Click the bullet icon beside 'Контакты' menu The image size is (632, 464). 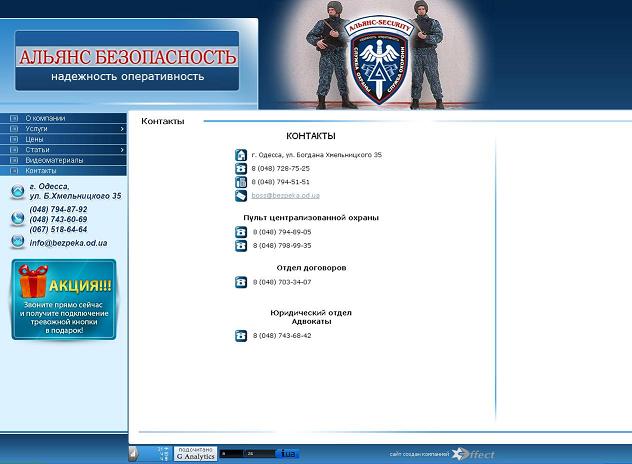pos(14,171)
